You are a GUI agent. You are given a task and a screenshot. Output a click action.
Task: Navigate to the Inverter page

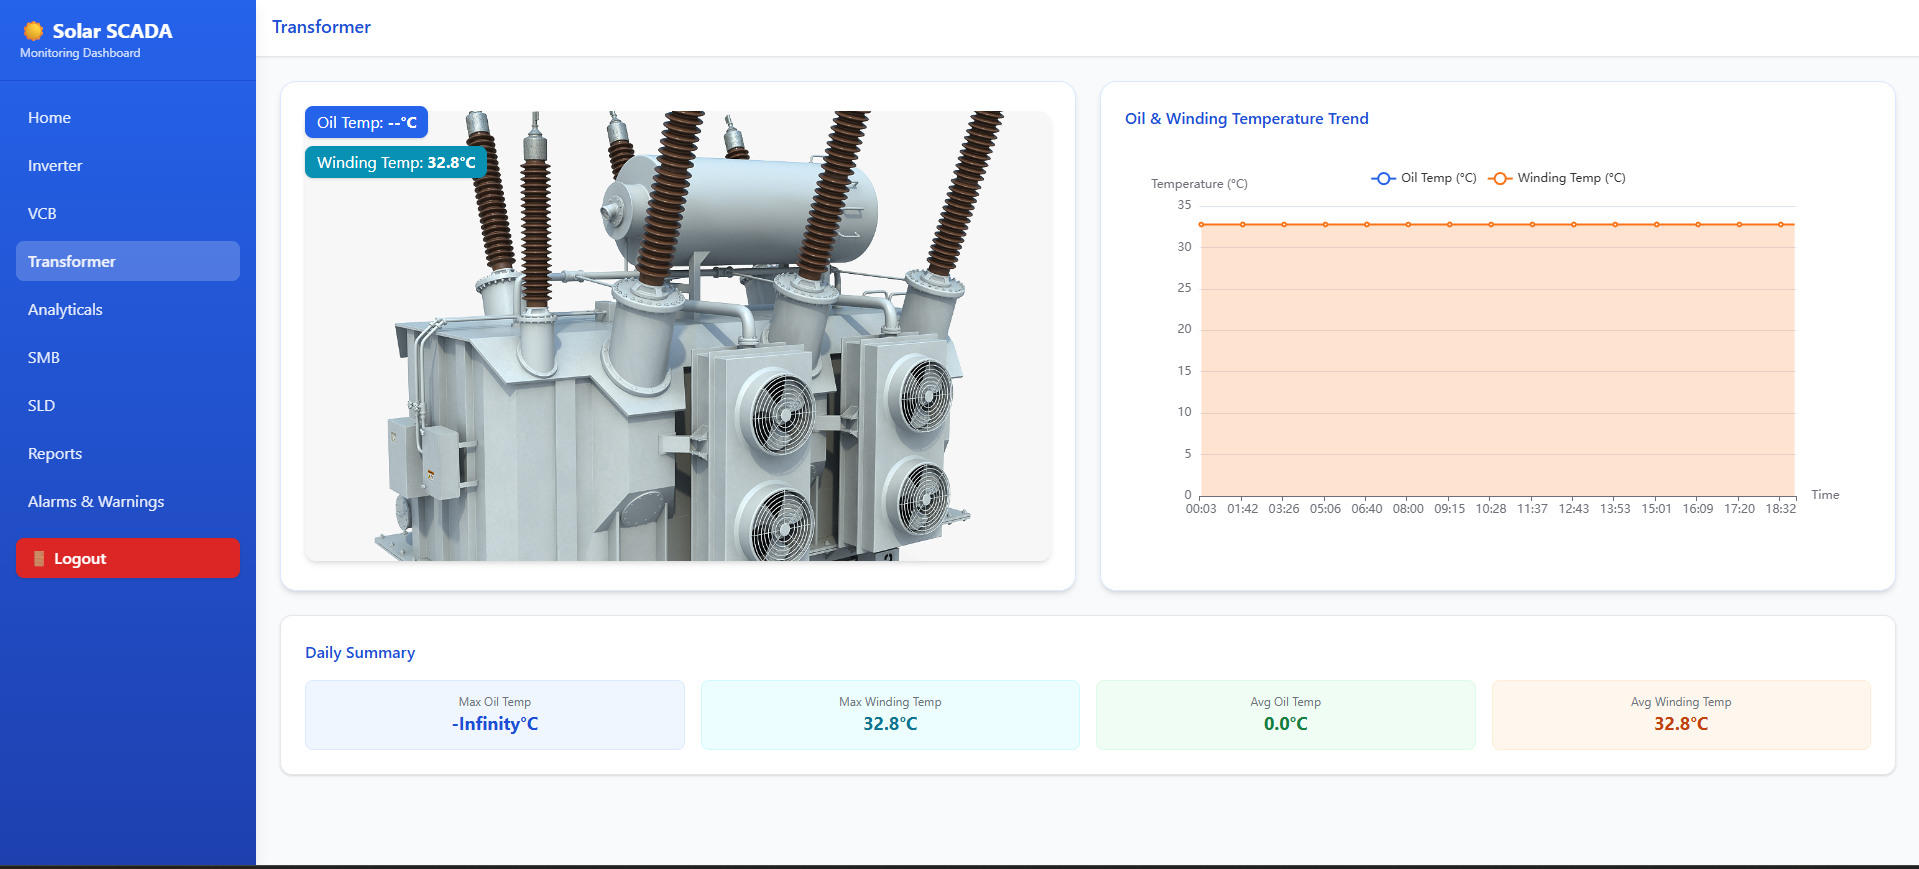55,166
